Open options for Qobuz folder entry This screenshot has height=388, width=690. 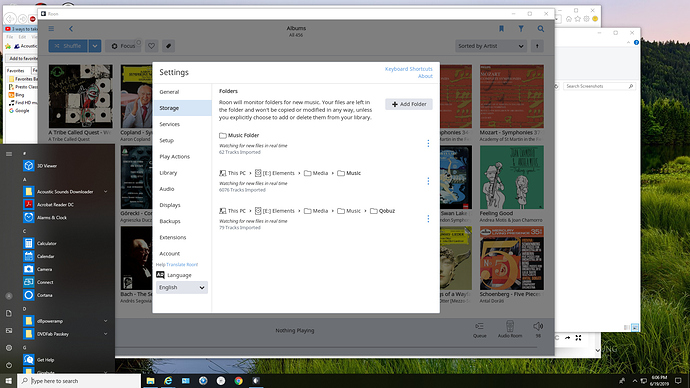[428, 219]
